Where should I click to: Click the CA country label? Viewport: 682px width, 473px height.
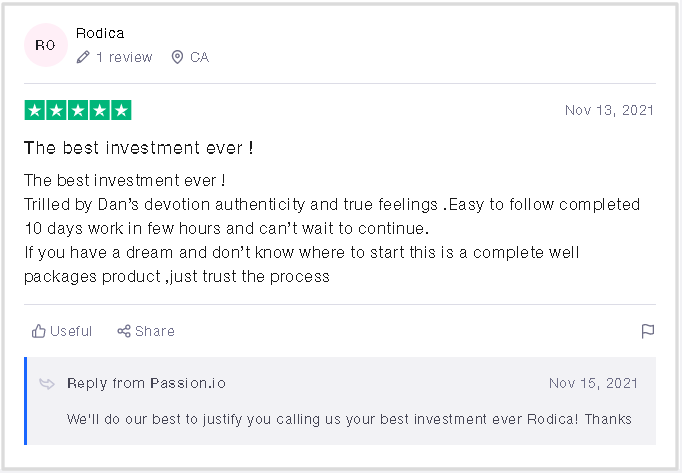click(x=200, y=57)
